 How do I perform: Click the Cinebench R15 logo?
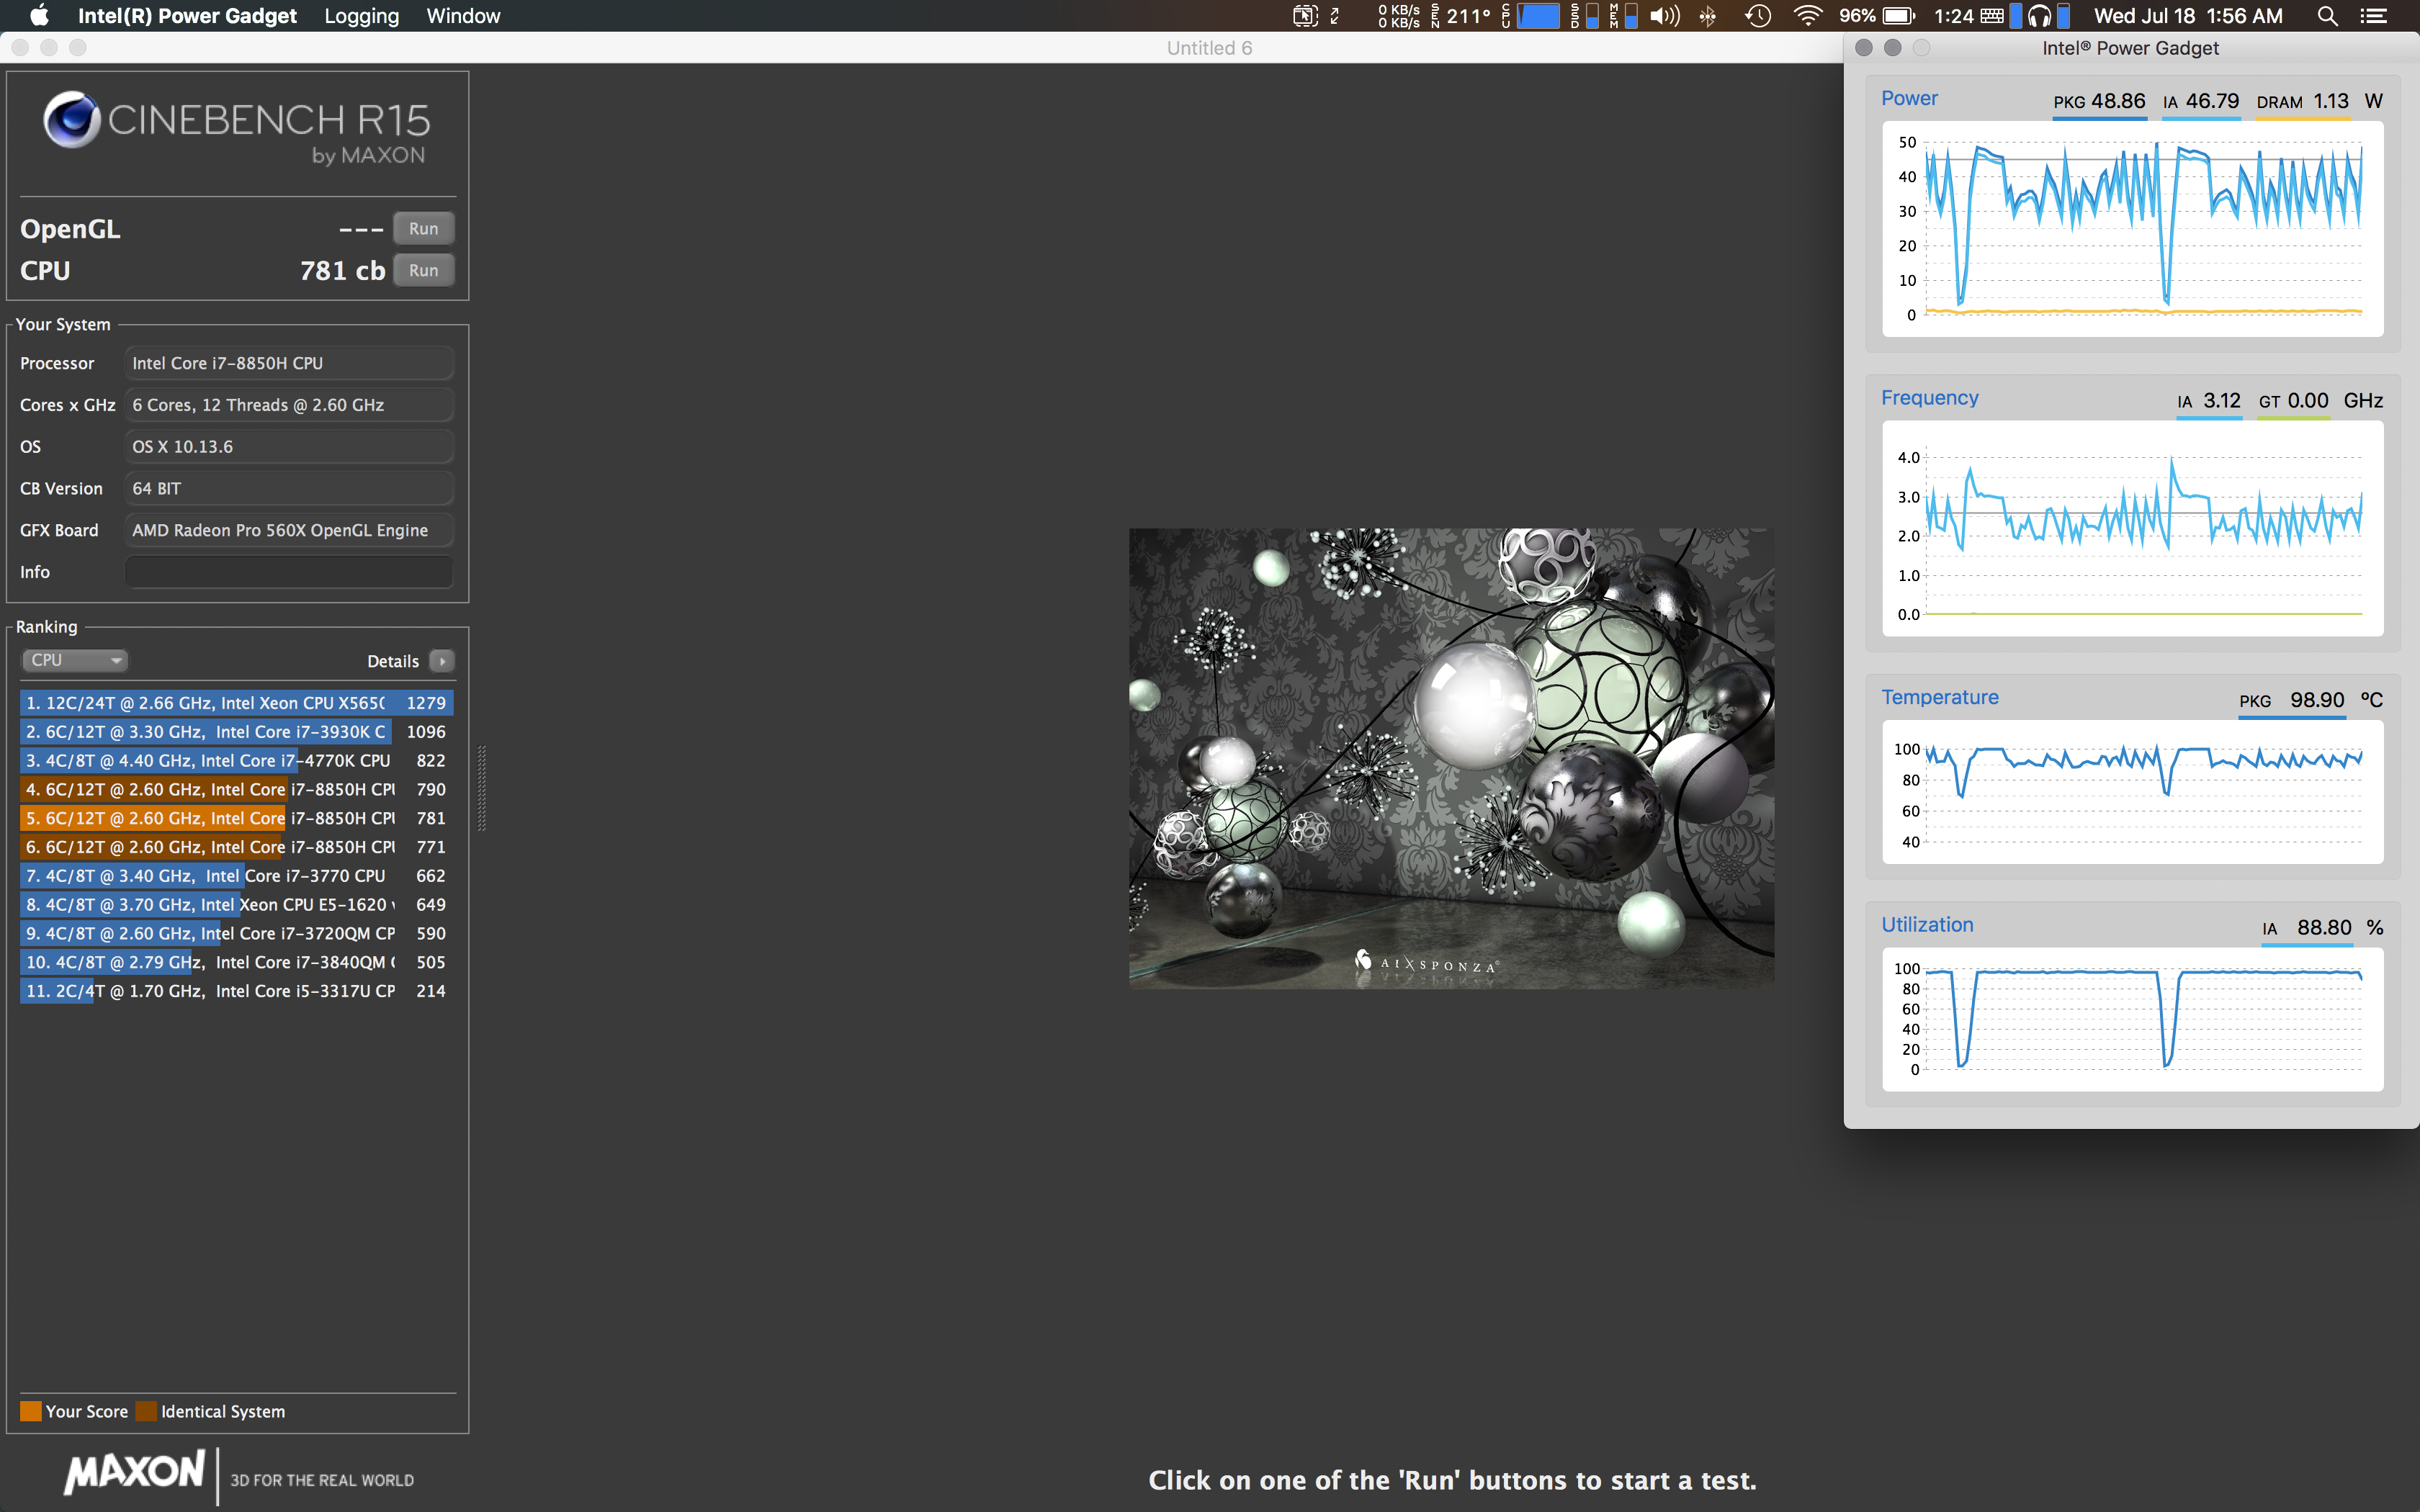coord(237,128)
